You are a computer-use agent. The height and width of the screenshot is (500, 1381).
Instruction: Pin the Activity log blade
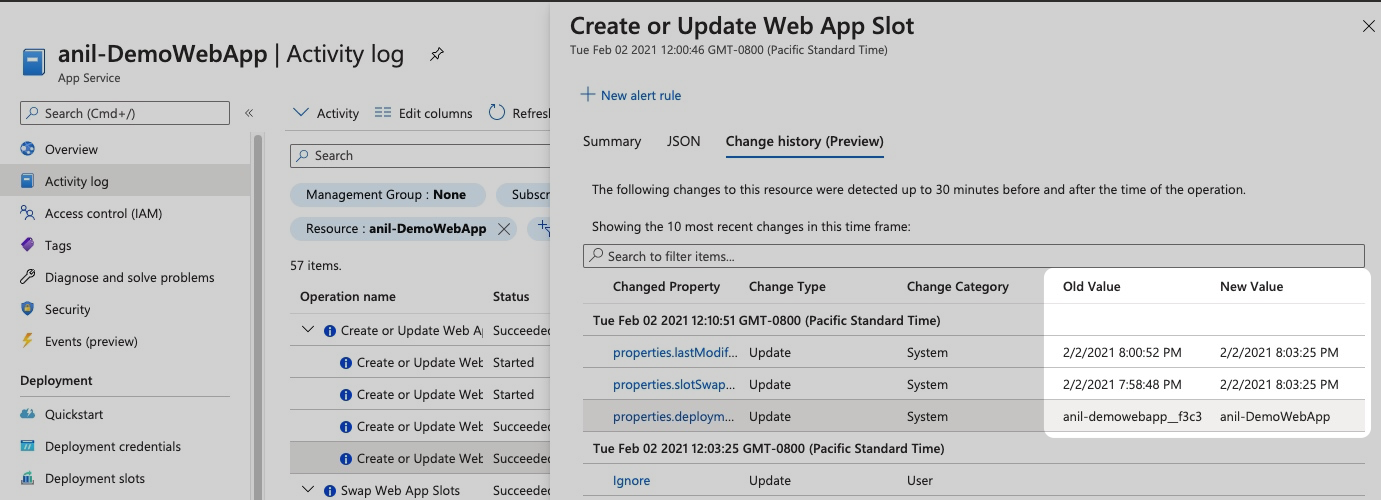click(437, 55)
